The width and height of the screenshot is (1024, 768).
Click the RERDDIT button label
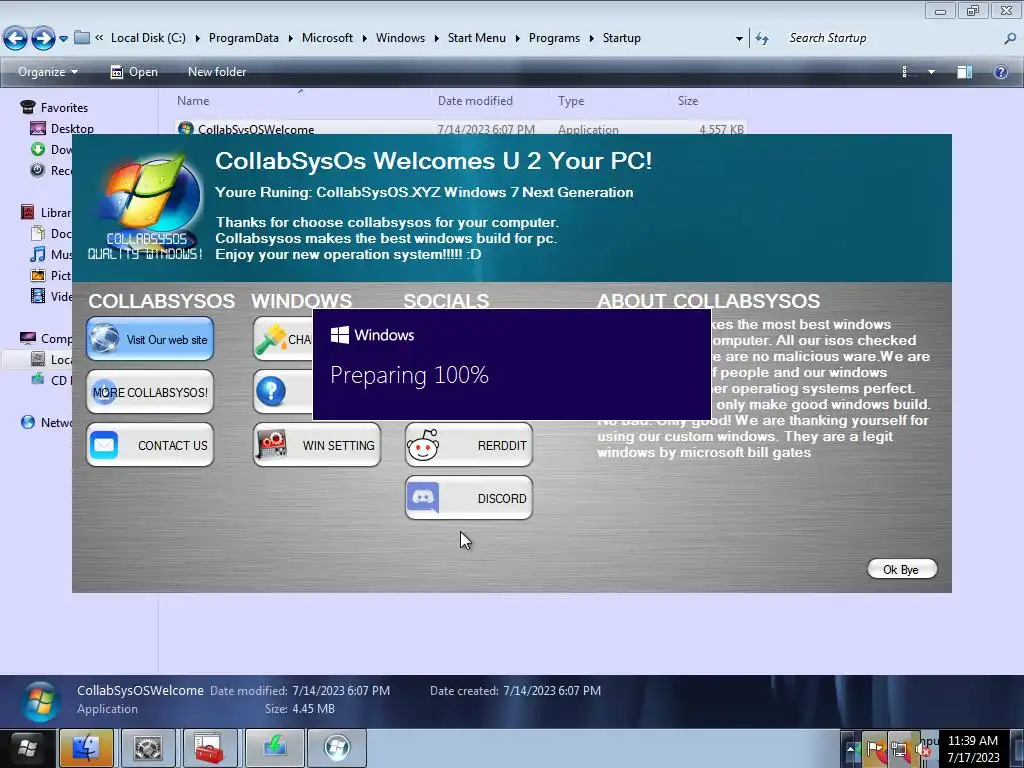(502, 445)
